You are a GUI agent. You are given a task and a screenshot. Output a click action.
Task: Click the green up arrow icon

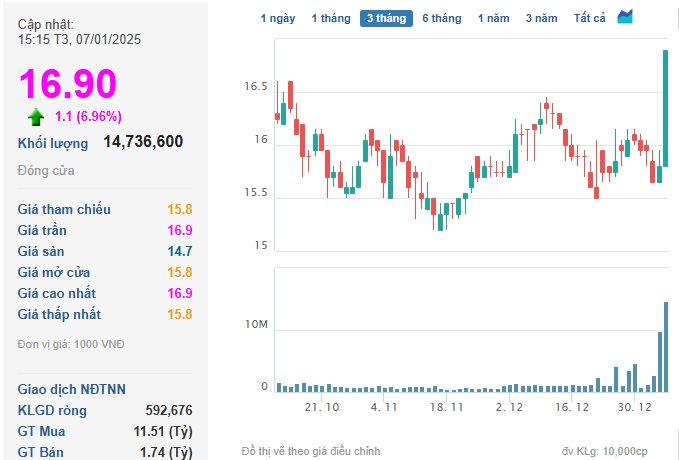tap(36, 117)
